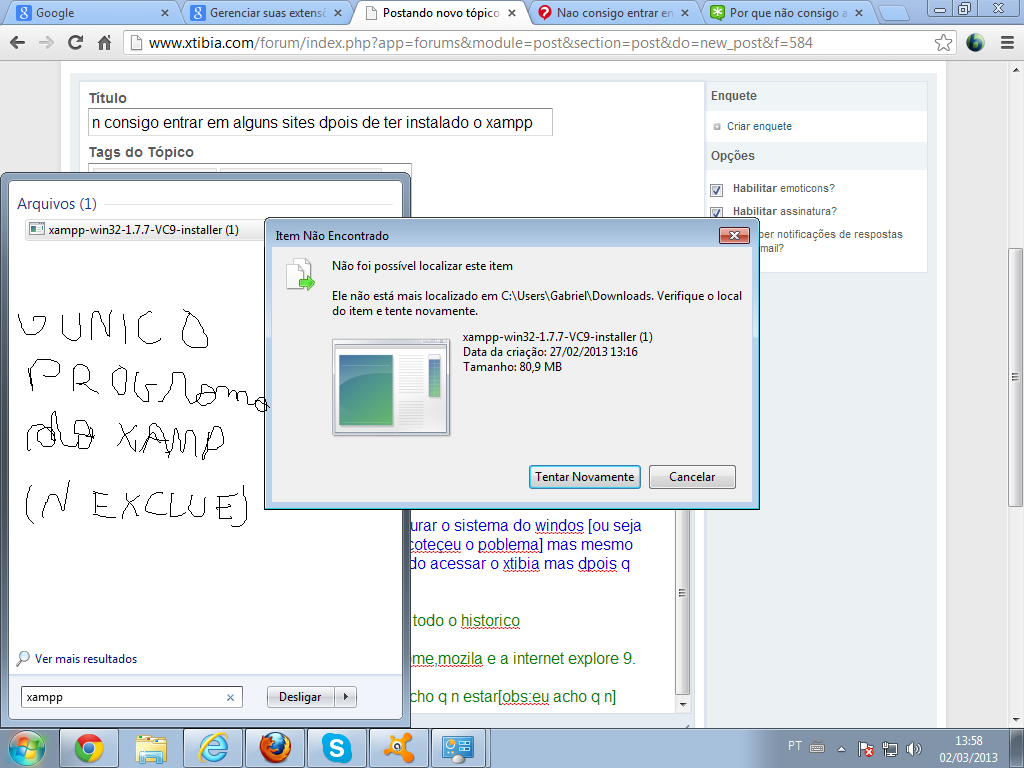Image resolution: width=1024 pixels, height=768 pixels.
Task: Open the Windows Start orb
Action: 27,748
